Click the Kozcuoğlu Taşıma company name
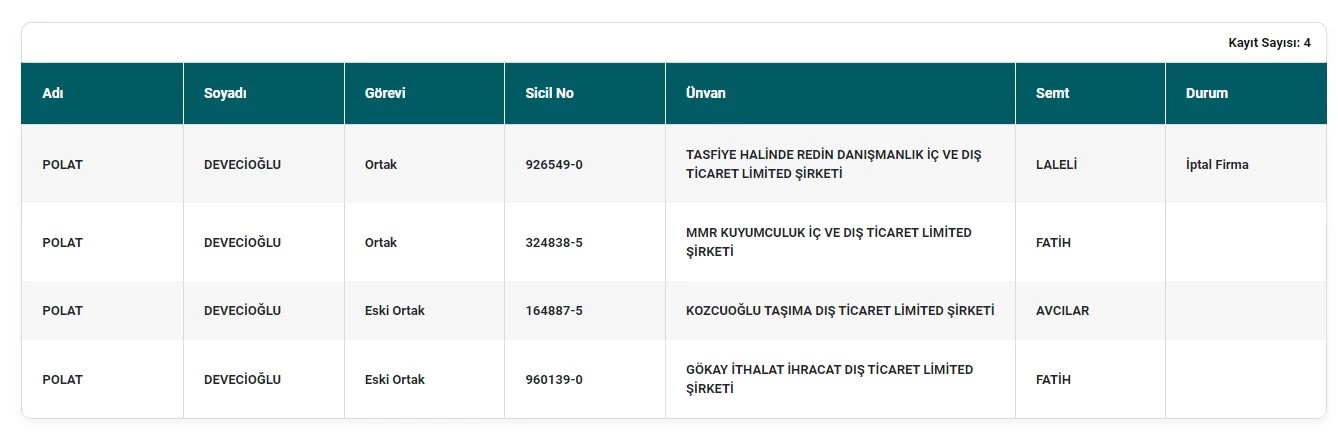 [x=840, y=310]
